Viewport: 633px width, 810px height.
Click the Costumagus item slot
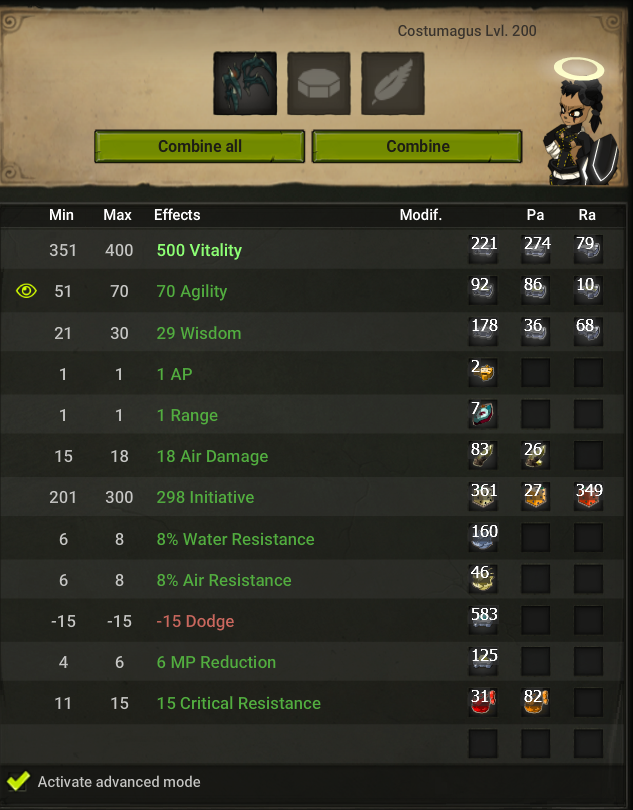point(245,83)
